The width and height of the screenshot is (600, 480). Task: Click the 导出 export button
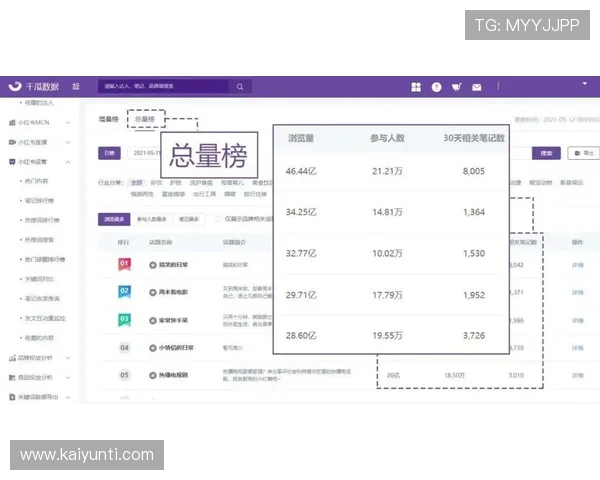pyautogui.click(x=584, y=153)
